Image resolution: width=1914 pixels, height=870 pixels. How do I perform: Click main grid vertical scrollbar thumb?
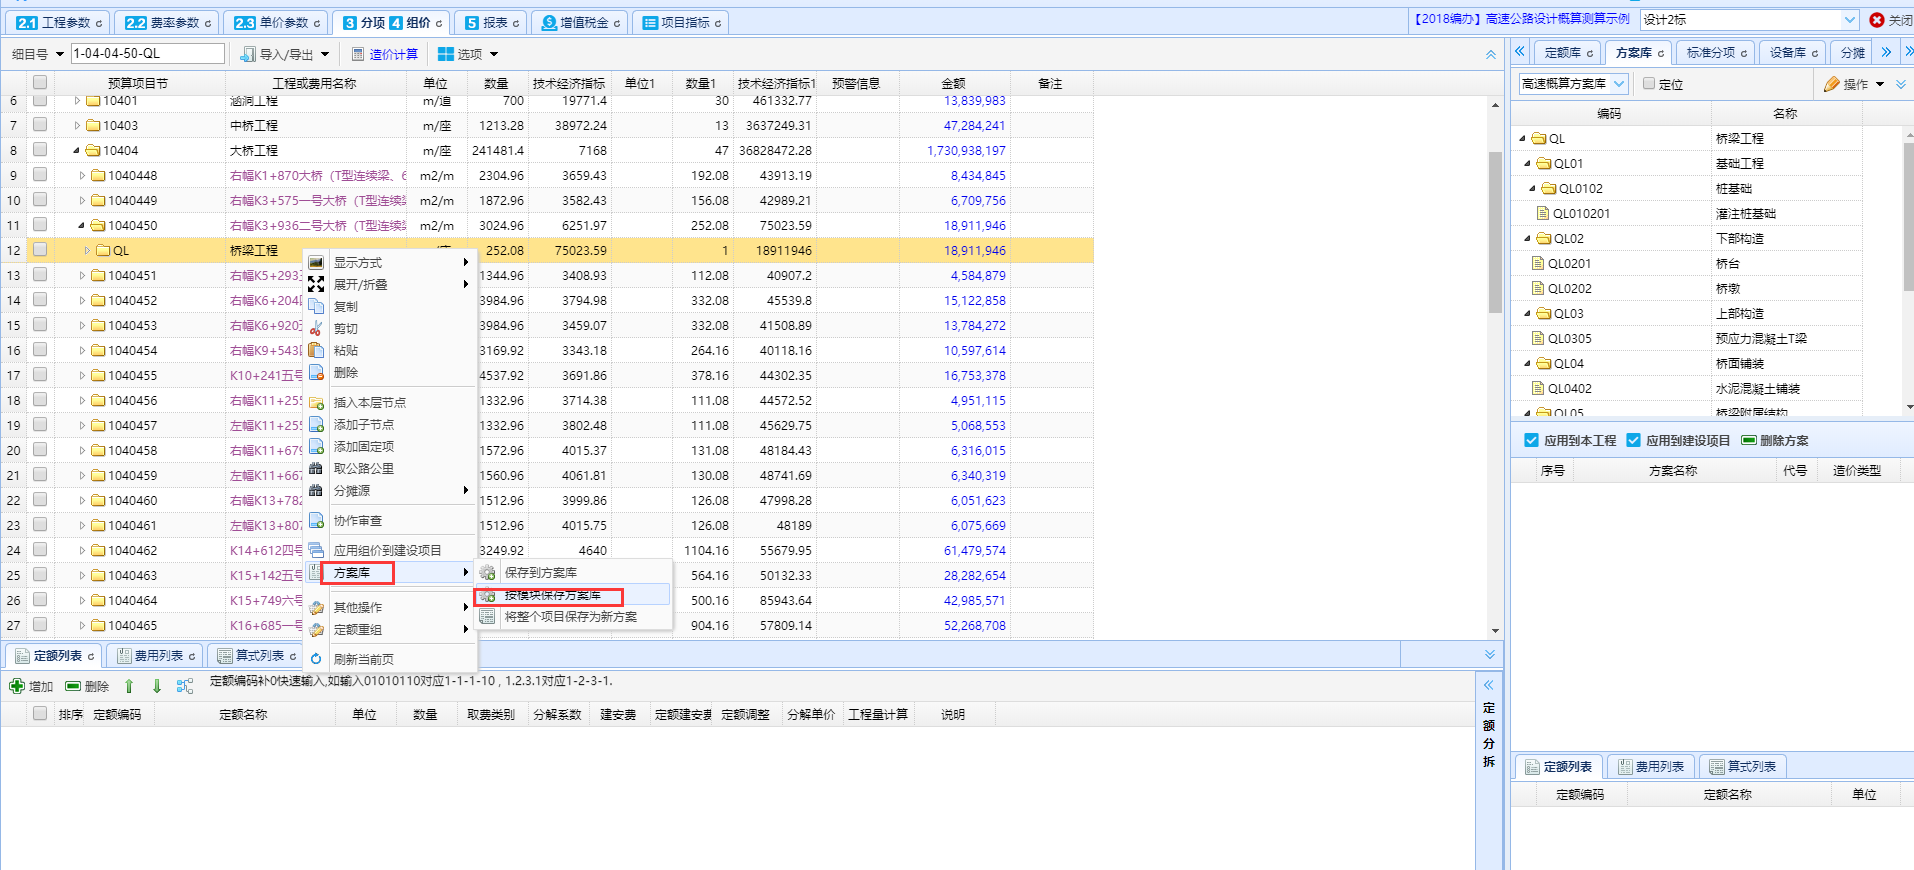[1495, 232]
